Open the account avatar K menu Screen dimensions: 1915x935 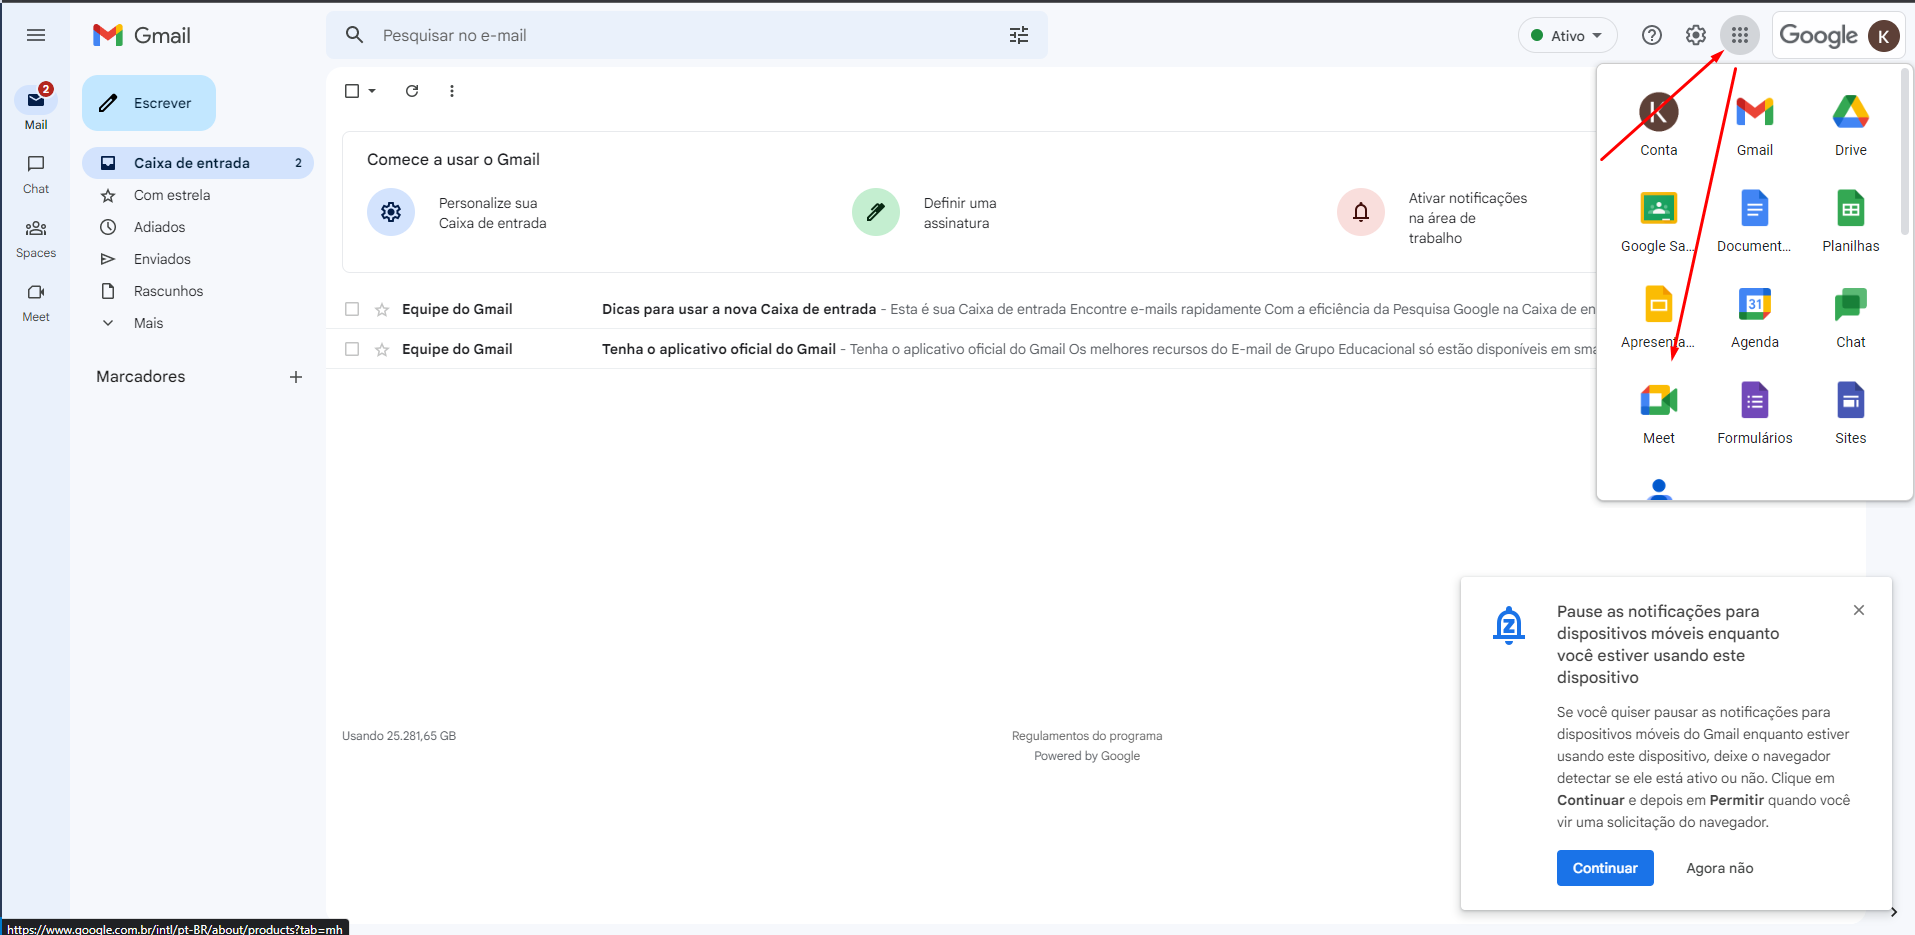1884,36
